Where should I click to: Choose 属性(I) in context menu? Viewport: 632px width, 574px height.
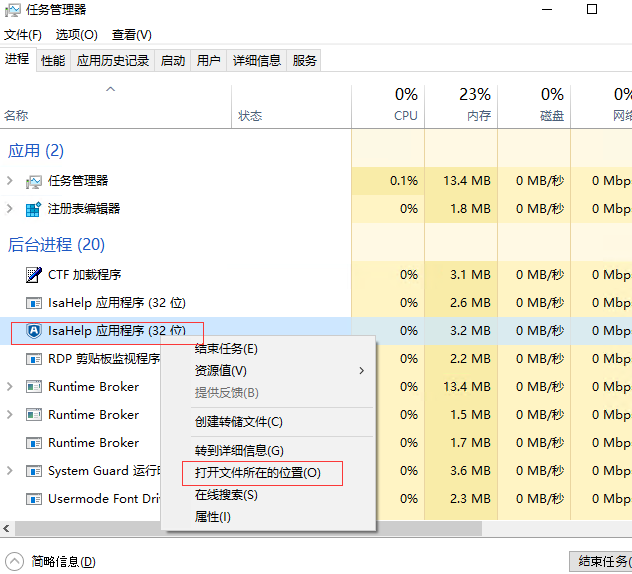tap(268, 517)
